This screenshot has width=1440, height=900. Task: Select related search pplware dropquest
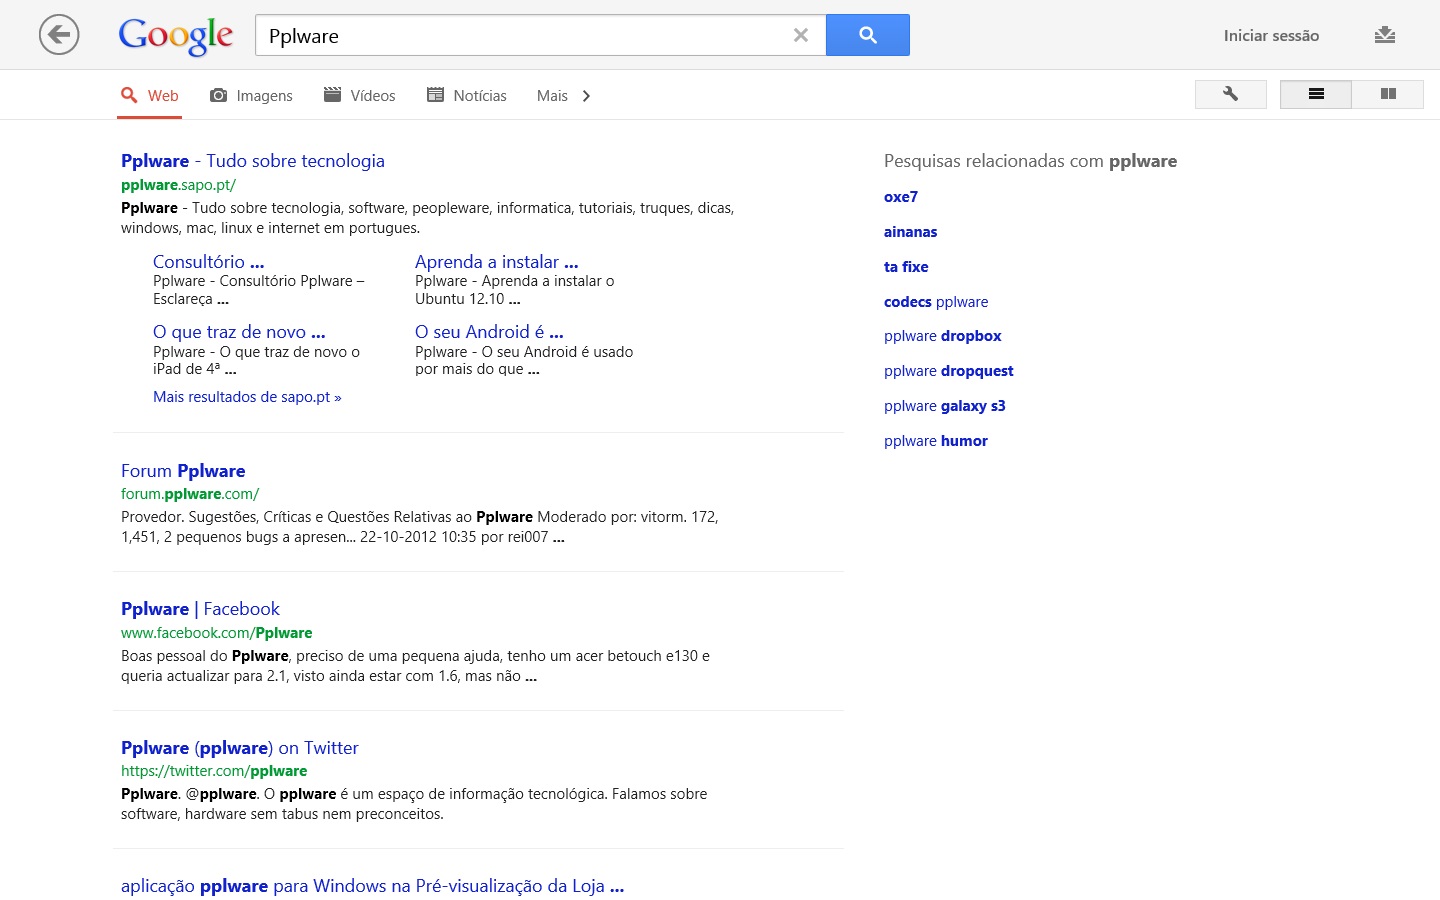(949, 371)
